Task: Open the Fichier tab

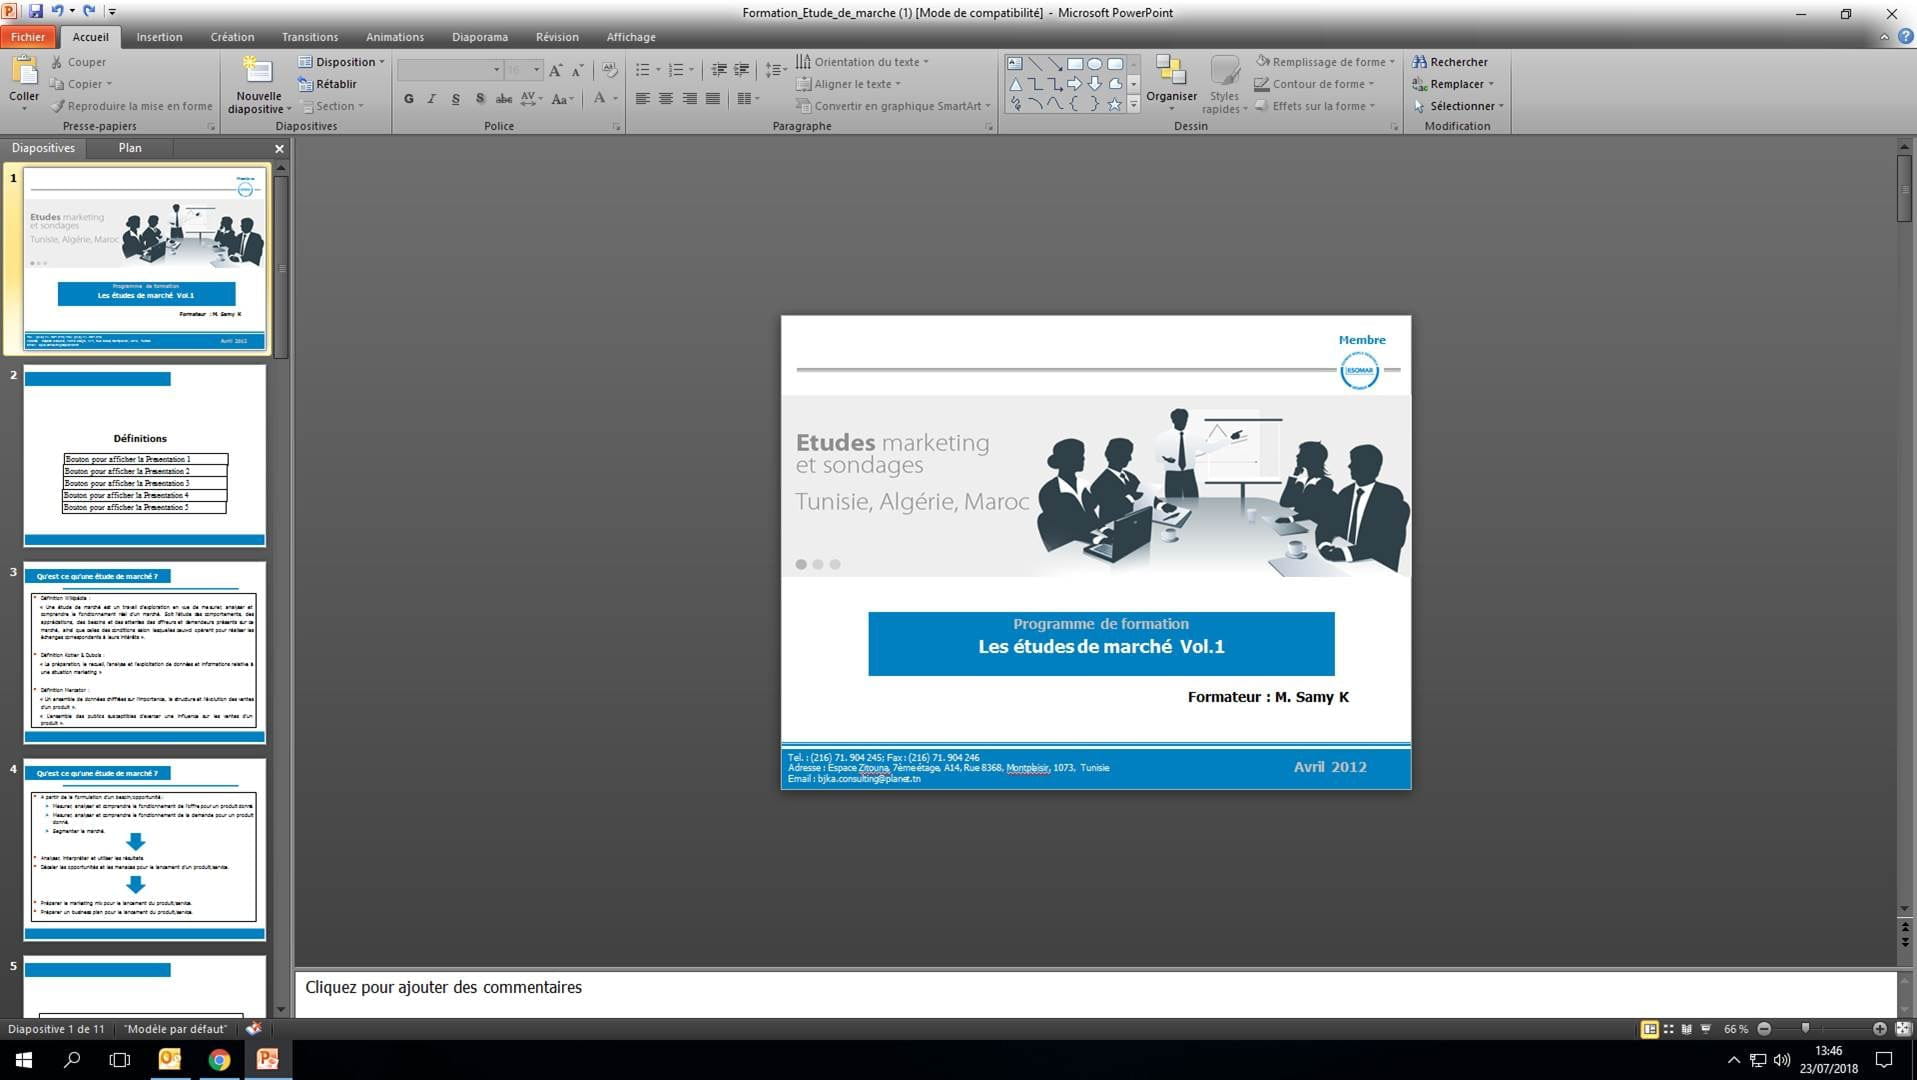Action: [28, 37]
